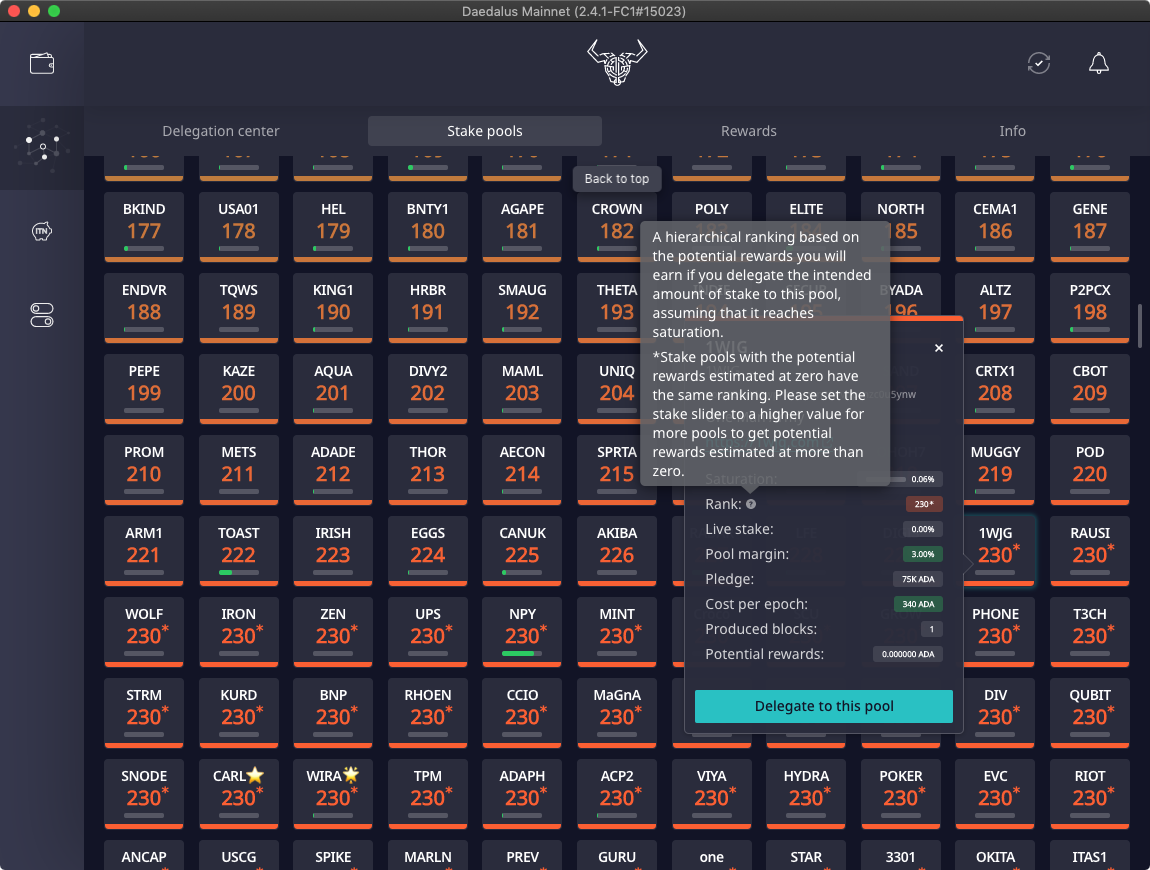Open the ITN rewards piggy bank icon
Image resolution: width=1150 pixels, height=870 pixels.
tap(42, 232)
